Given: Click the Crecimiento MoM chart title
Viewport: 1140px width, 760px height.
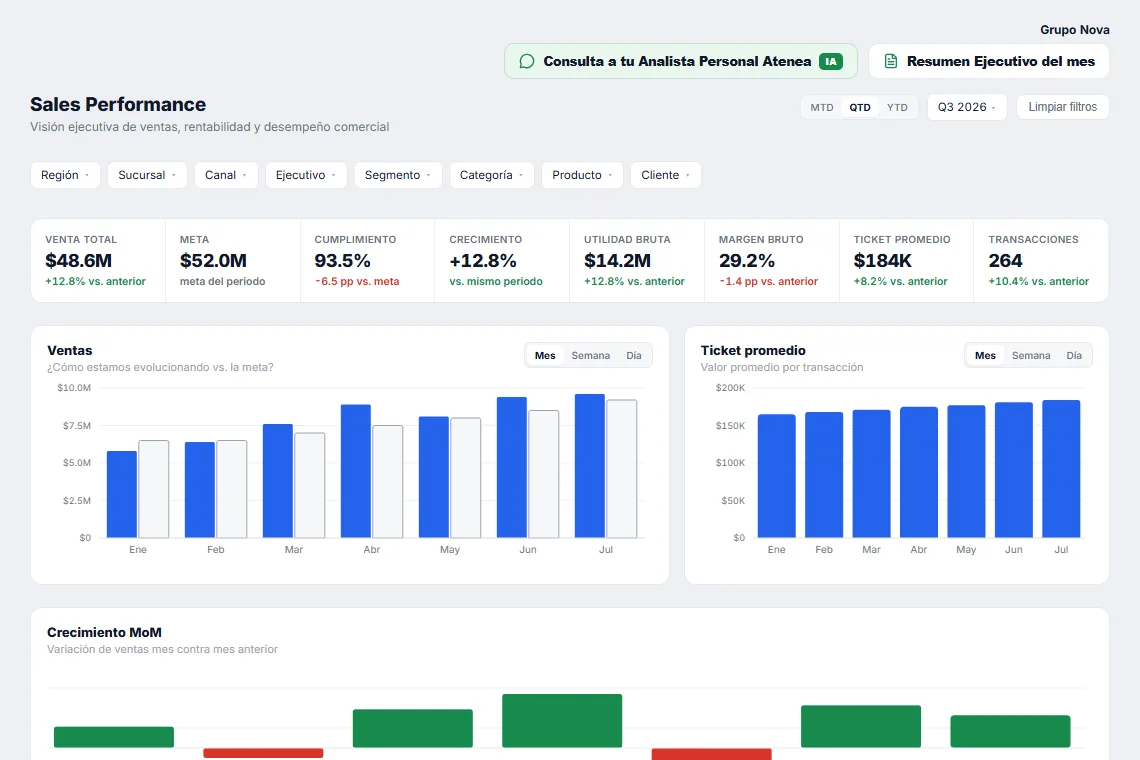Looking at the screenshot, I should (105, 633).
